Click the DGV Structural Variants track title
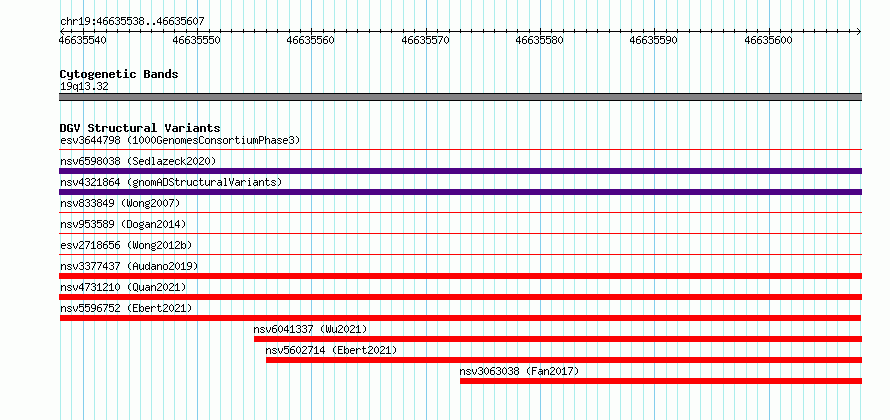This screenshot has height=420, width=890. [140, 128]
